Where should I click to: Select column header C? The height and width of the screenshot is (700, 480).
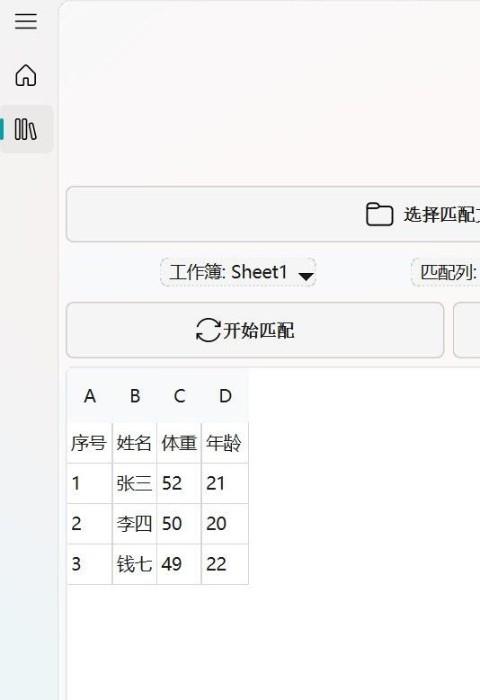(x=179, y=396)
